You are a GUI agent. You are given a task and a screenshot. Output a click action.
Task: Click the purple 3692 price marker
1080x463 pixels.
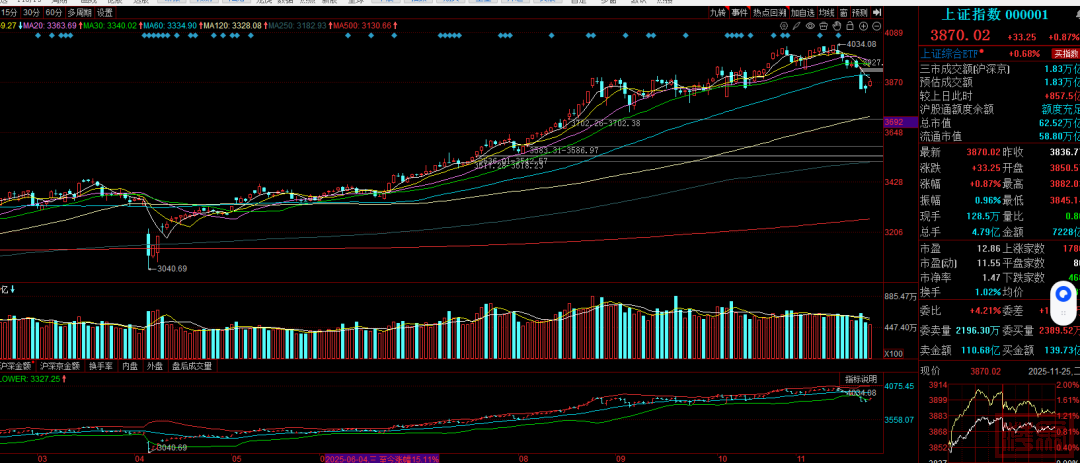click(894, 122)
